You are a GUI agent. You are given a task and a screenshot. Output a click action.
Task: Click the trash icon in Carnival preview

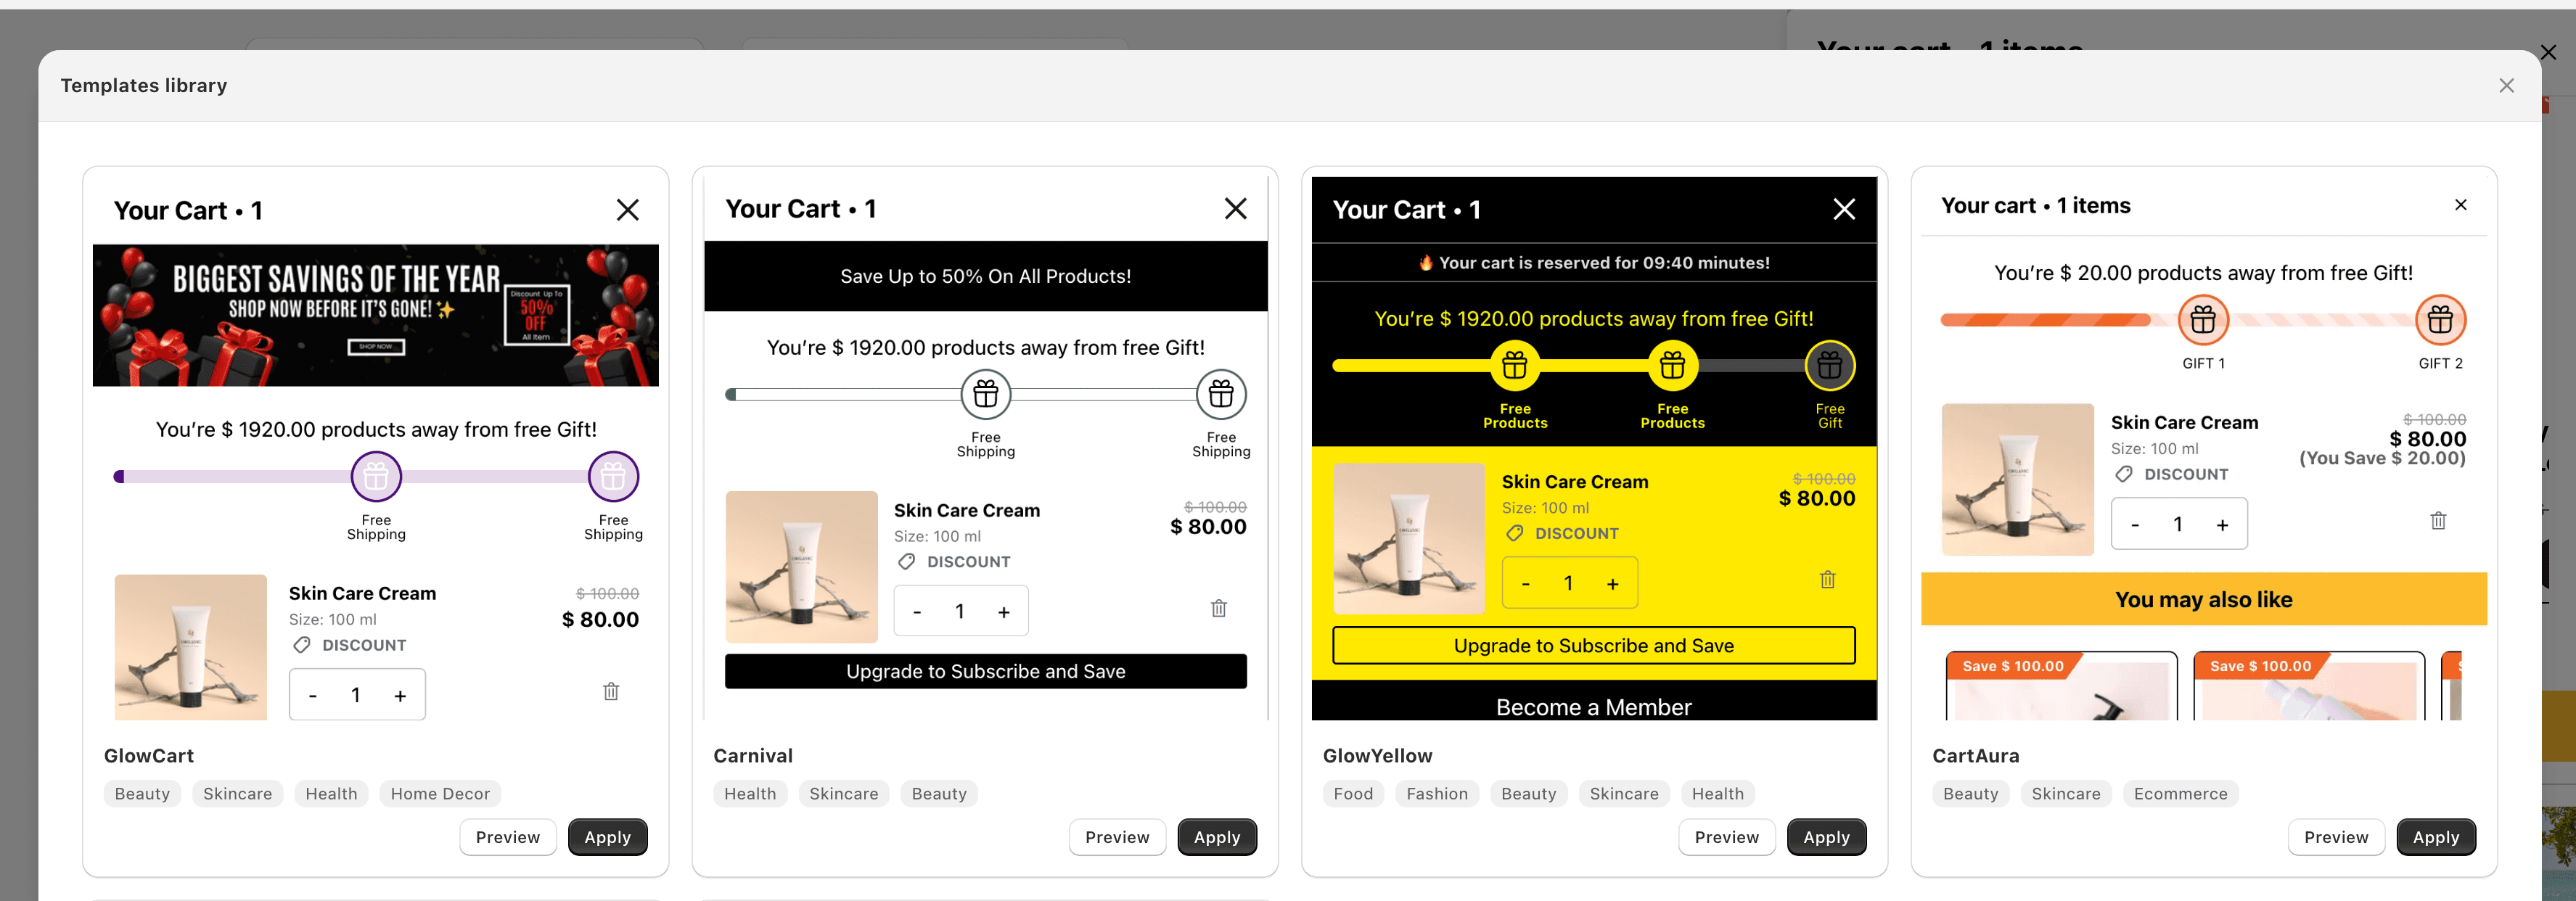point(1219,608)
